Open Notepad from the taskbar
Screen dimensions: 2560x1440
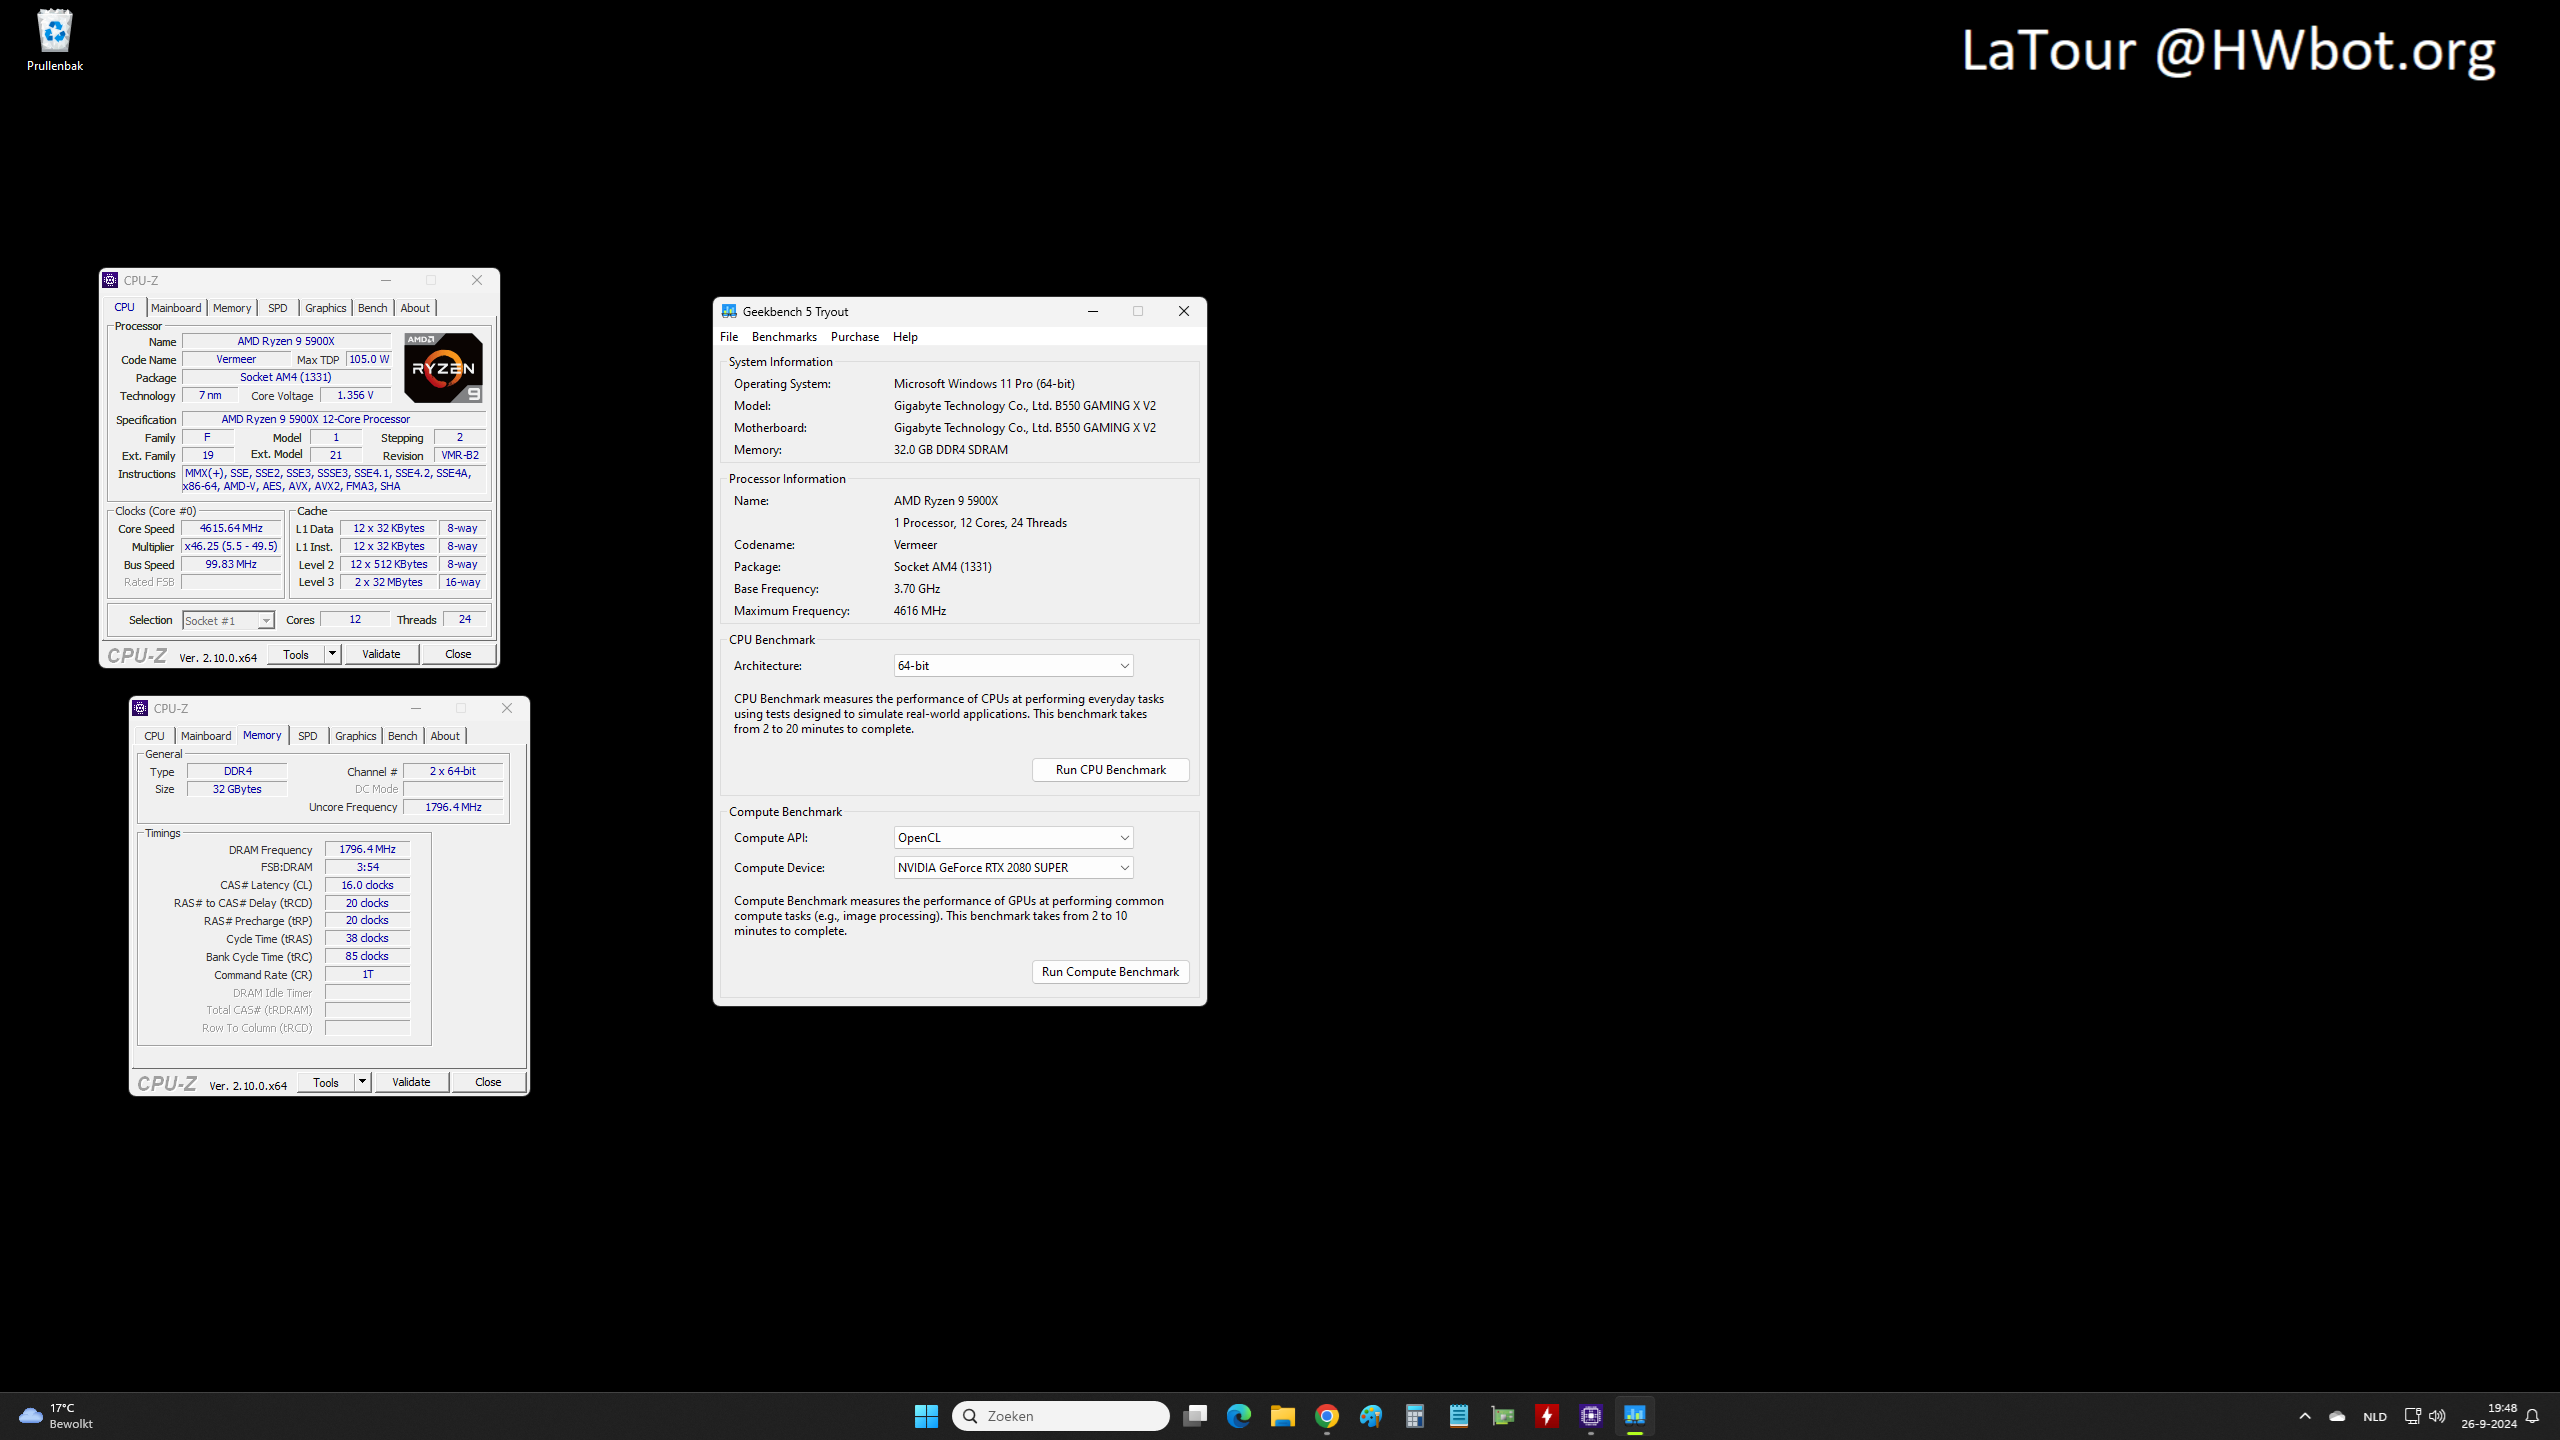[x=1459, y=1416]
